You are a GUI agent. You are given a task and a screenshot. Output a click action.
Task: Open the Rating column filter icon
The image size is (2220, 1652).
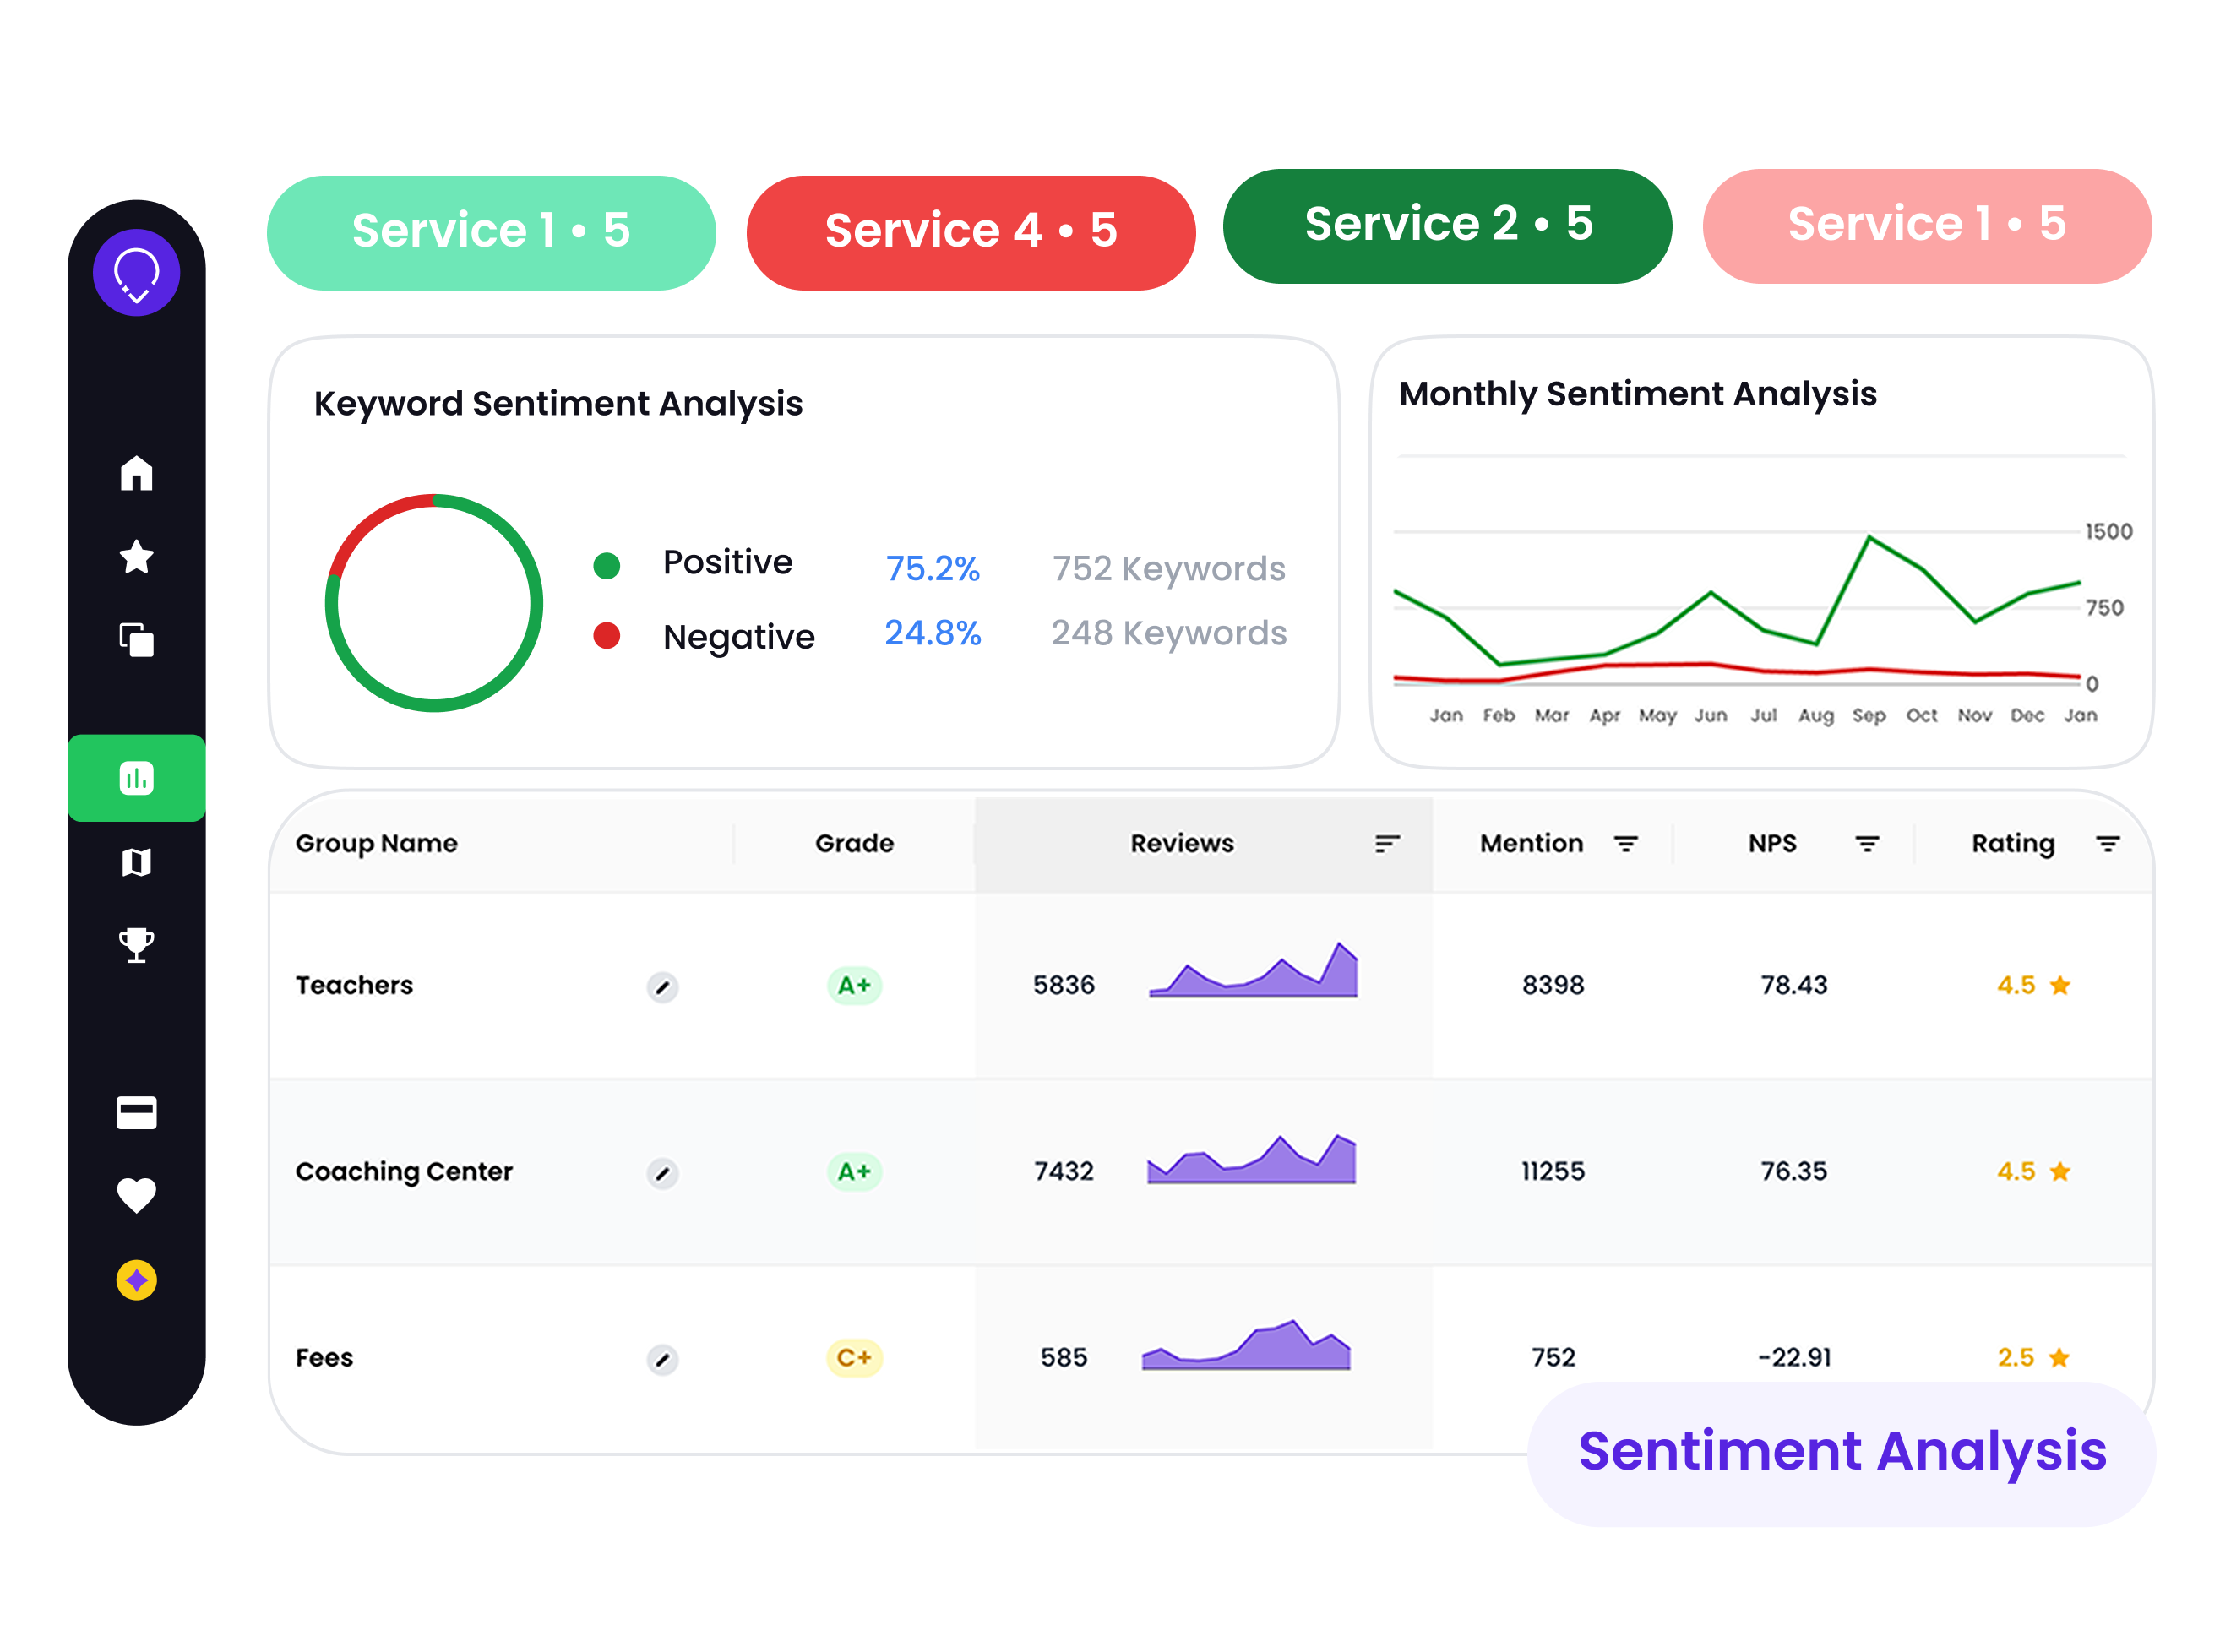[2108, 844]
